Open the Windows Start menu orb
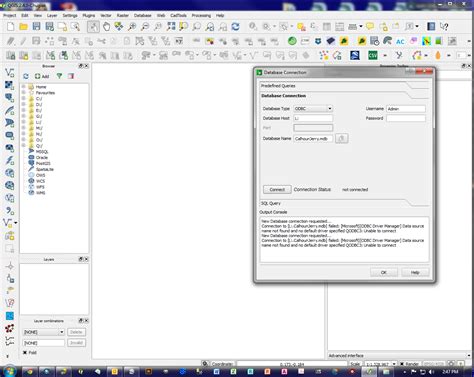This screenshot has width=474, height=377. click(9, 371)
